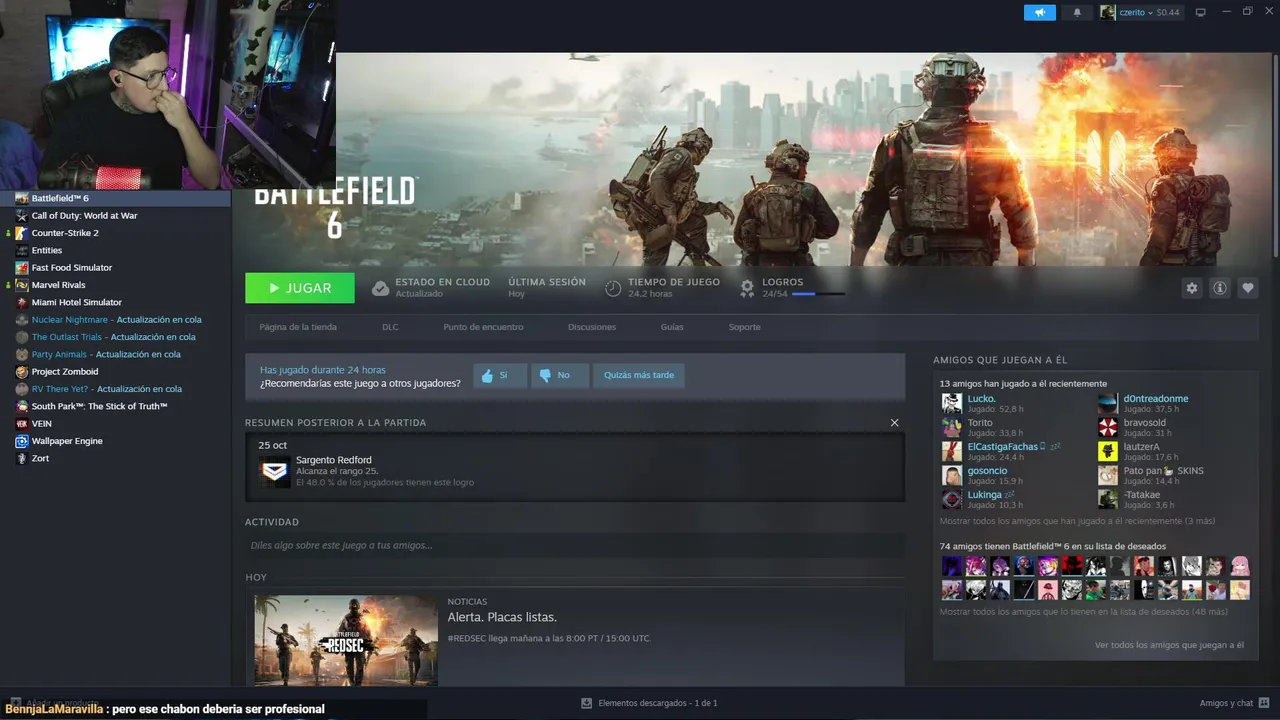
Task: Click the Friends and chat icon
Action: click(1265, 703)
